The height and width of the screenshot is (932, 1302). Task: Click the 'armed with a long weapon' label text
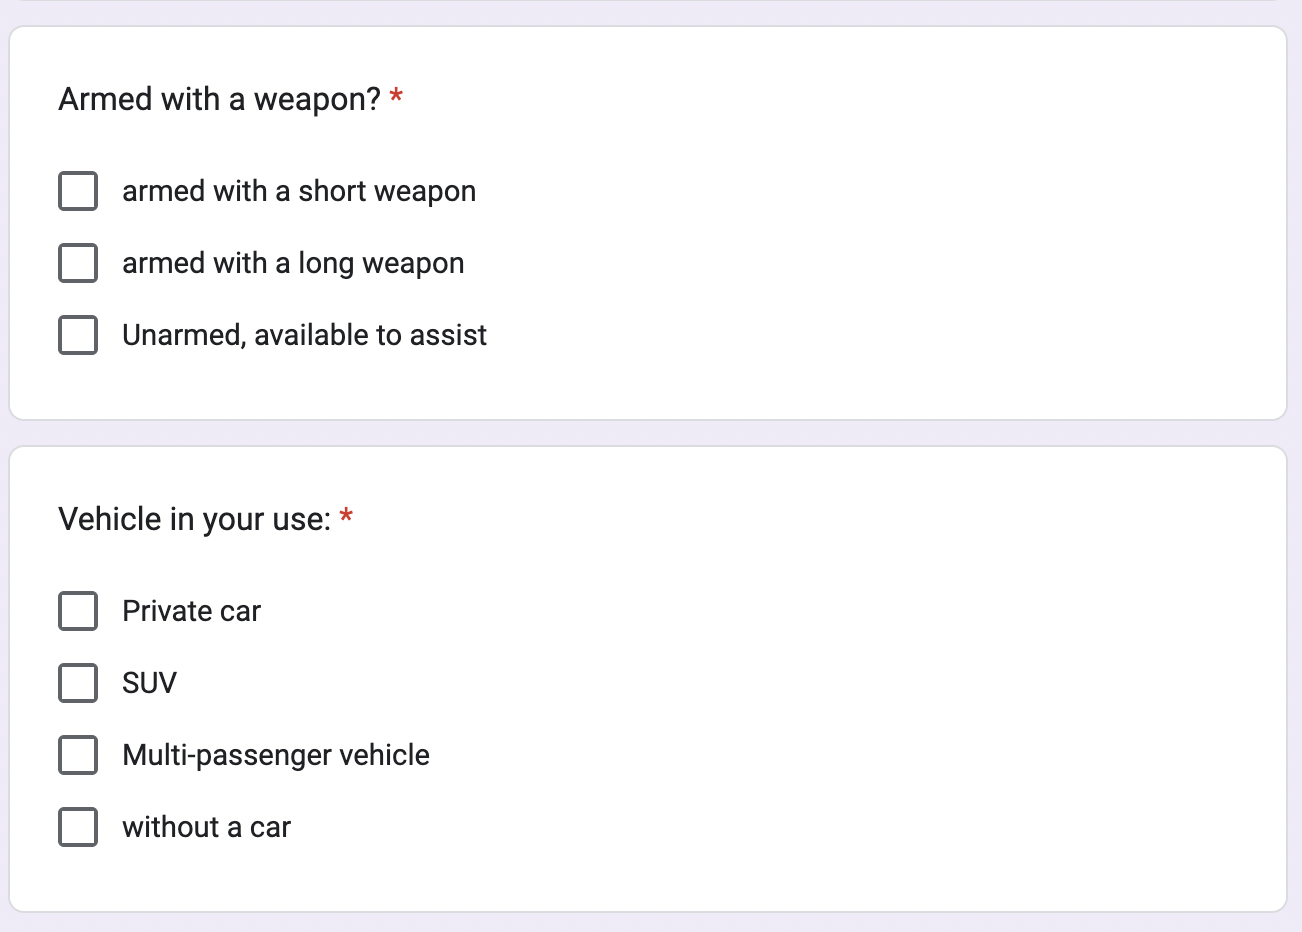click(x=292, y=263)
